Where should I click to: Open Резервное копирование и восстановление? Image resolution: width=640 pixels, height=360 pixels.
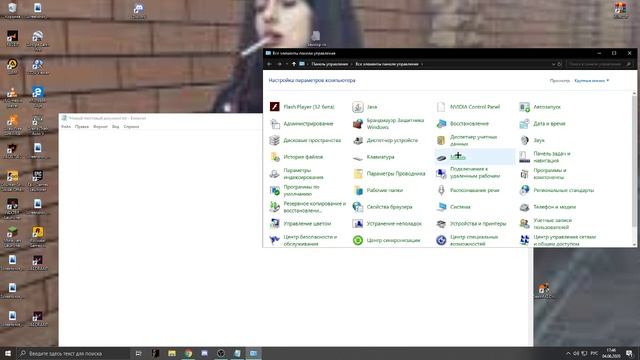[x=308, y=207]
